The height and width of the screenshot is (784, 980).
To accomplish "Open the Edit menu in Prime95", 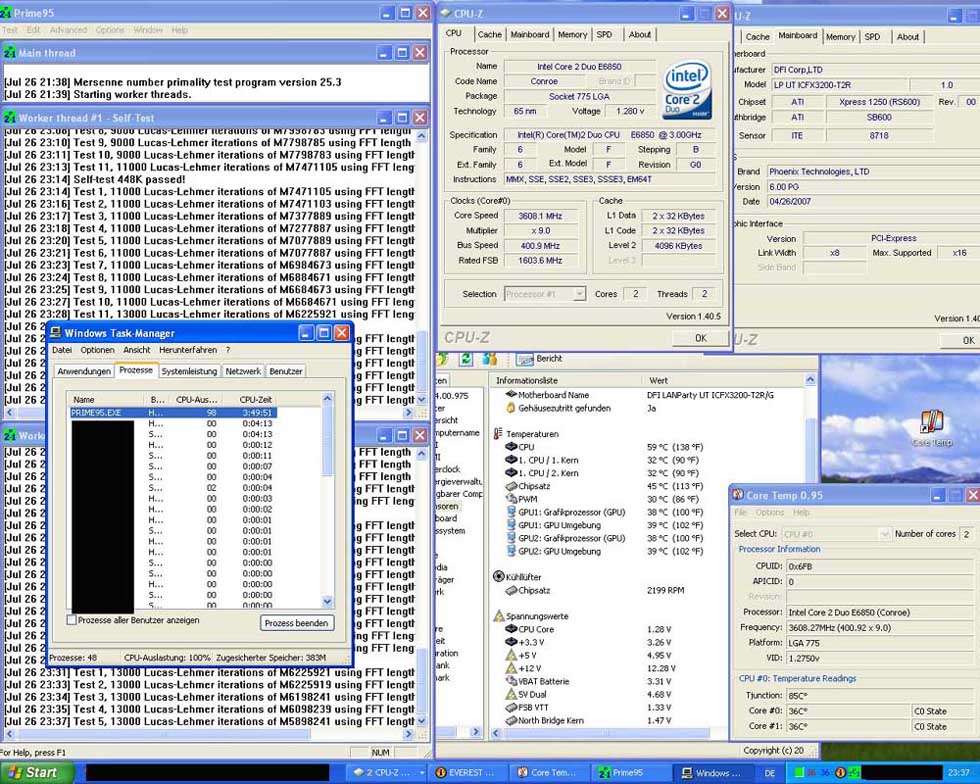I will pos(34,29).
